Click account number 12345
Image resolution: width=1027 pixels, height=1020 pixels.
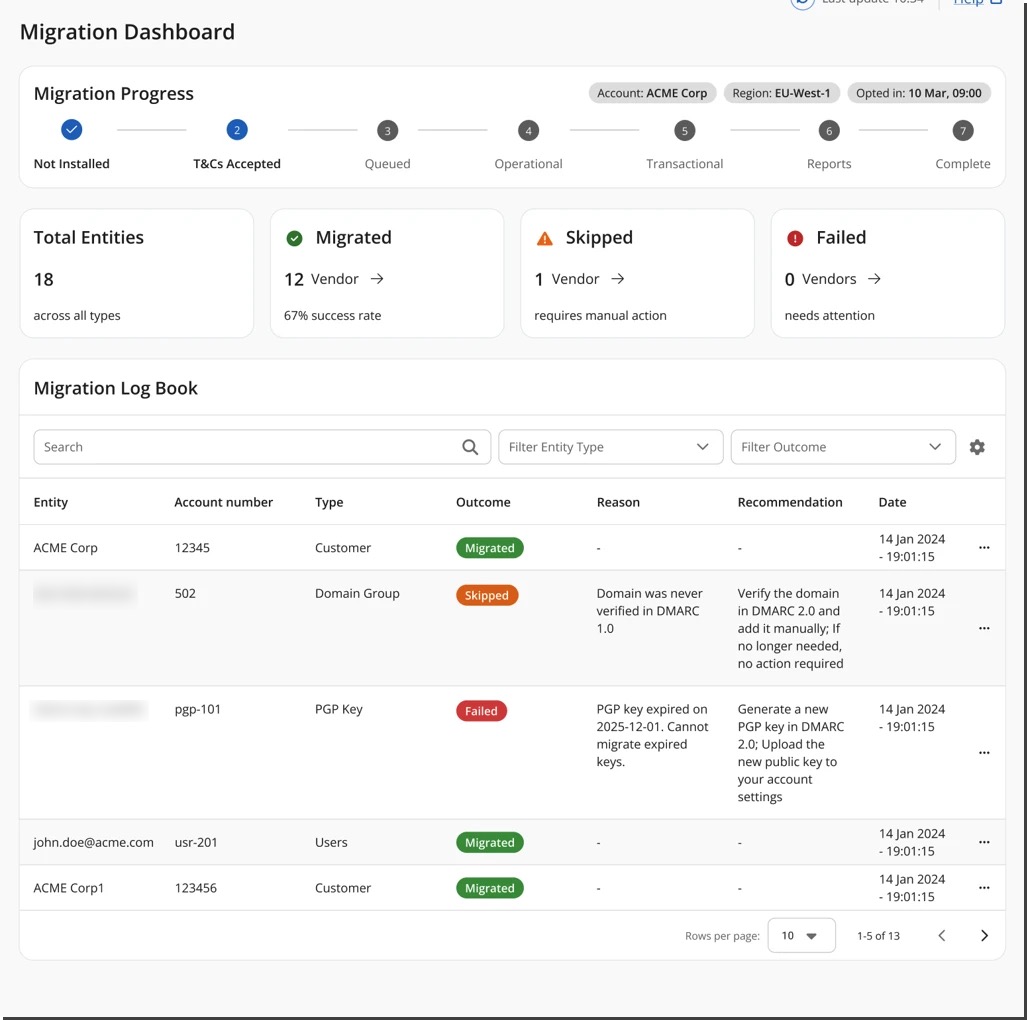[192, 548]
